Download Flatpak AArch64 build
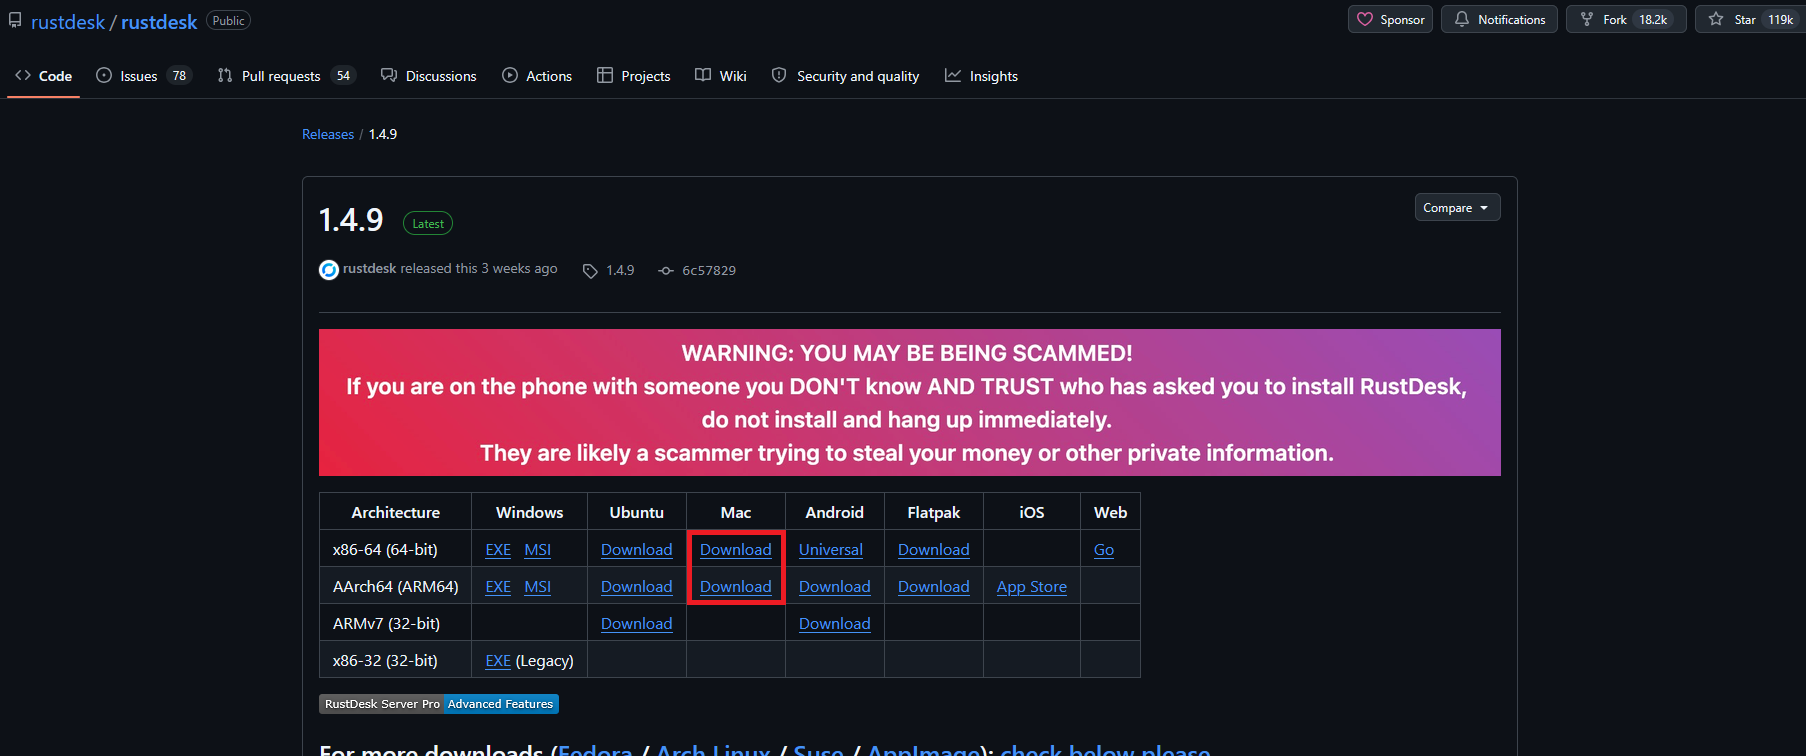This screenshot has height=756, width=1806. [x=934, y=587]
